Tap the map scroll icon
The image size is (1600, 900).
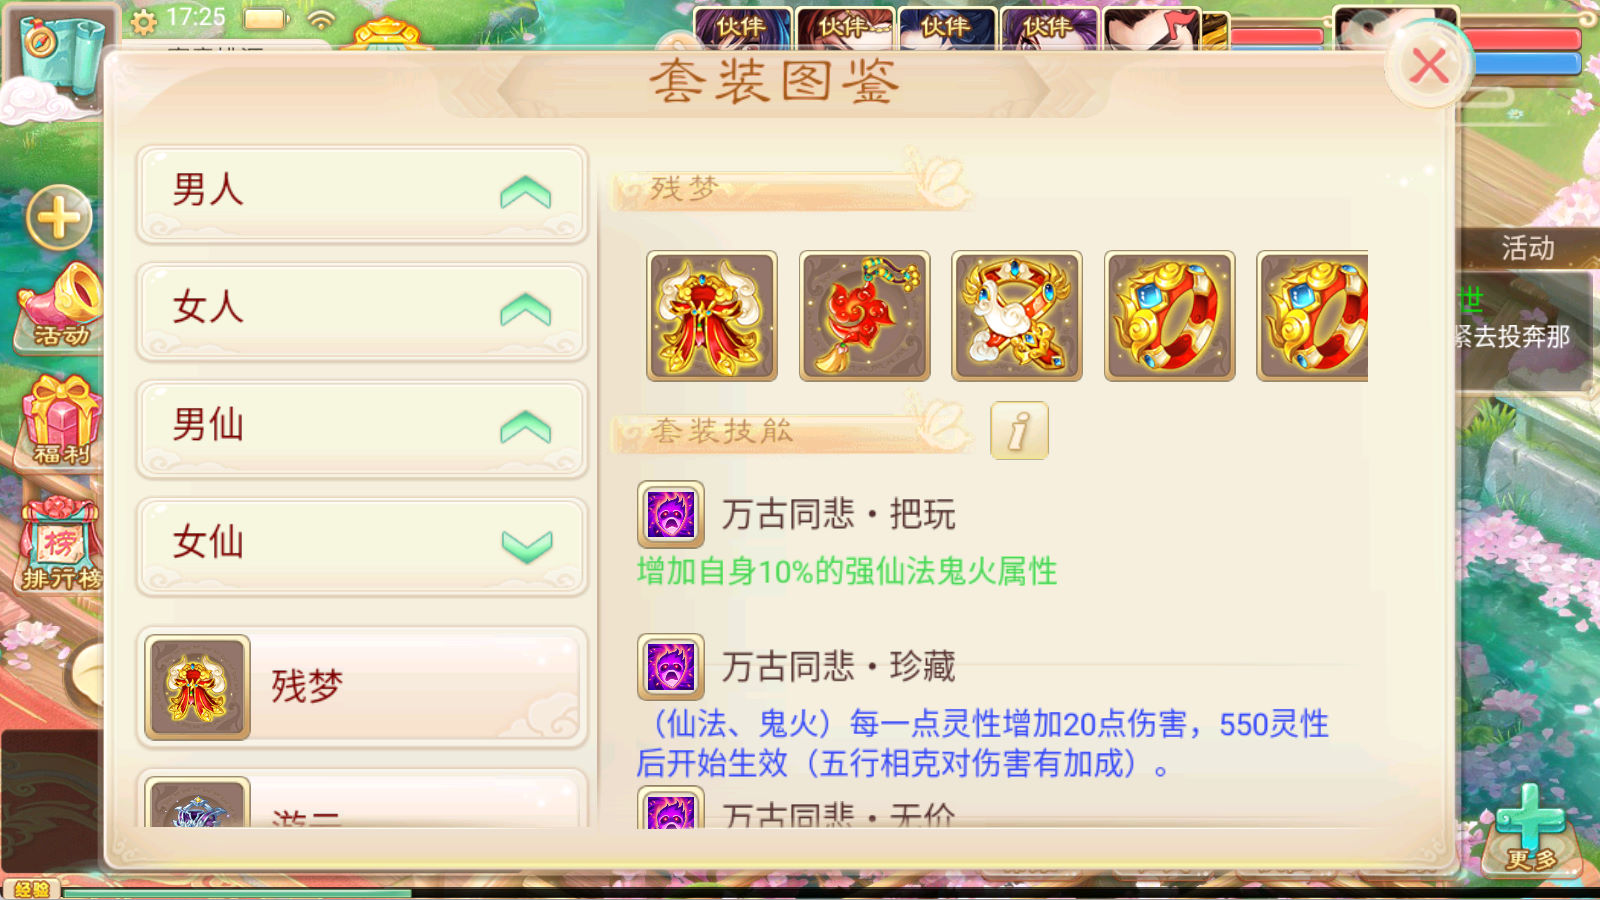point(60,55)
